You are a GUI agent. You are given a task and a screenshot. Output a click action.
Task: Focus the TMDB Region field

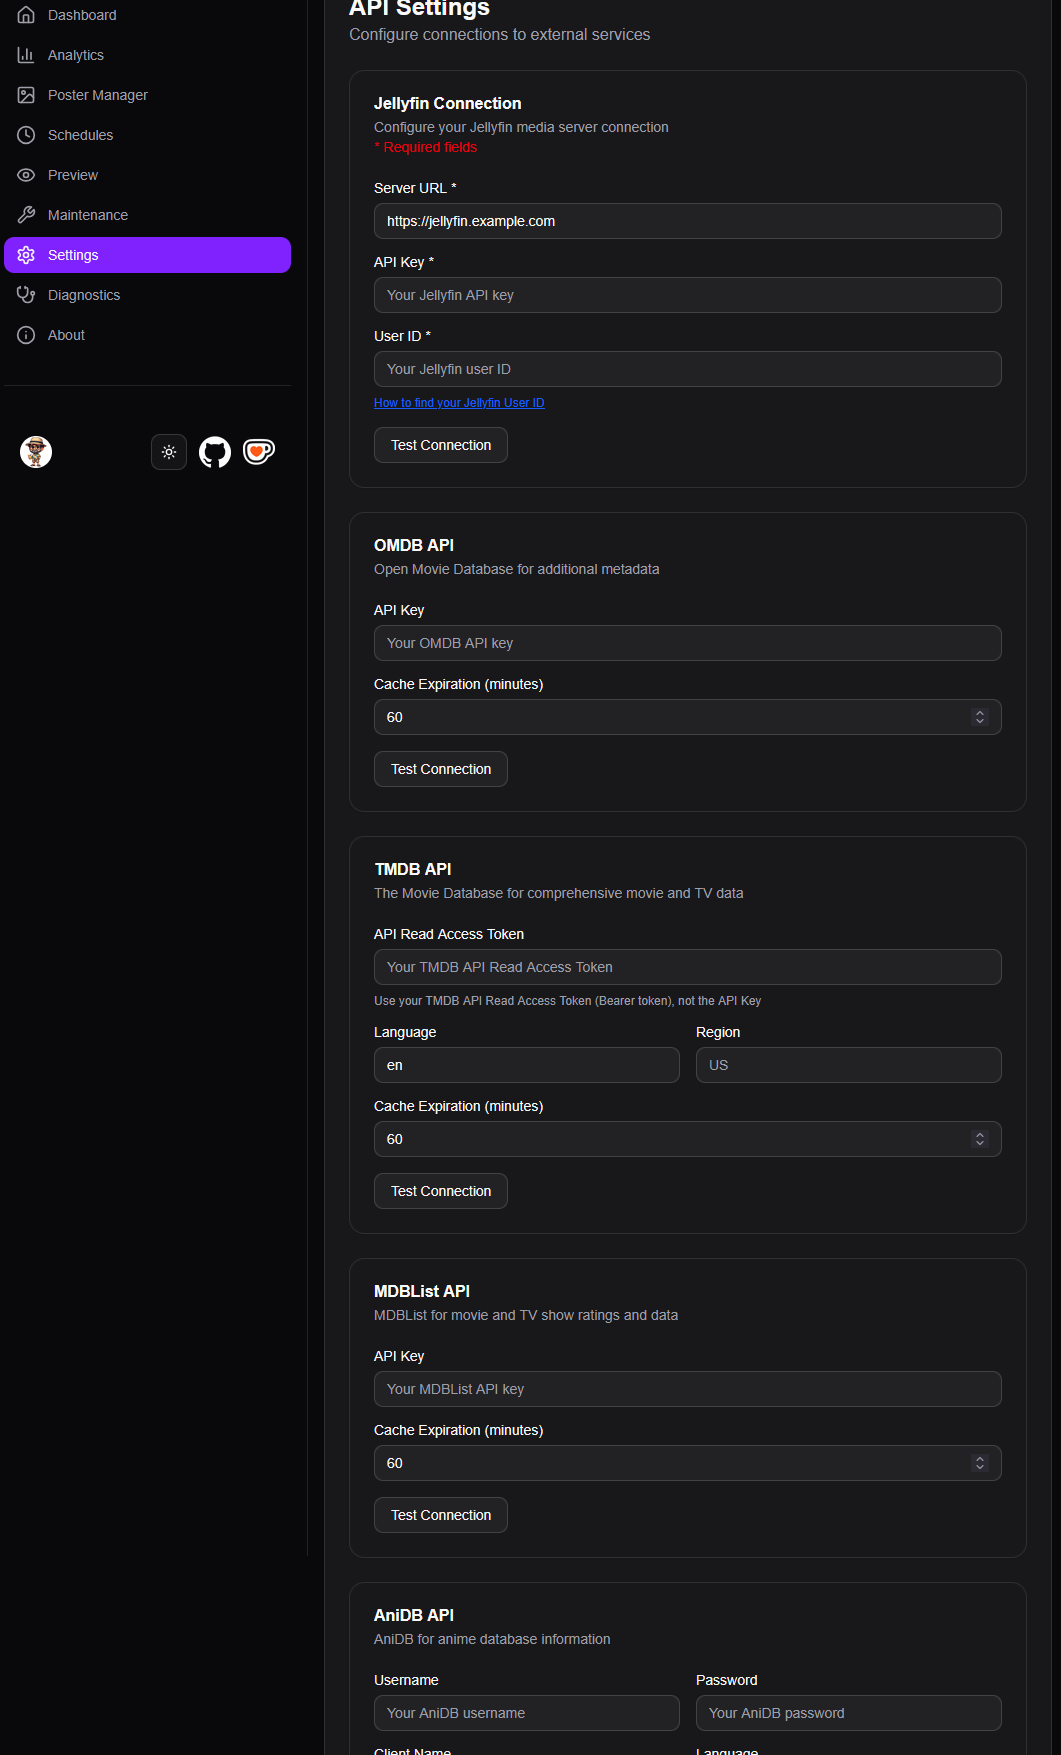[849, 1065]
